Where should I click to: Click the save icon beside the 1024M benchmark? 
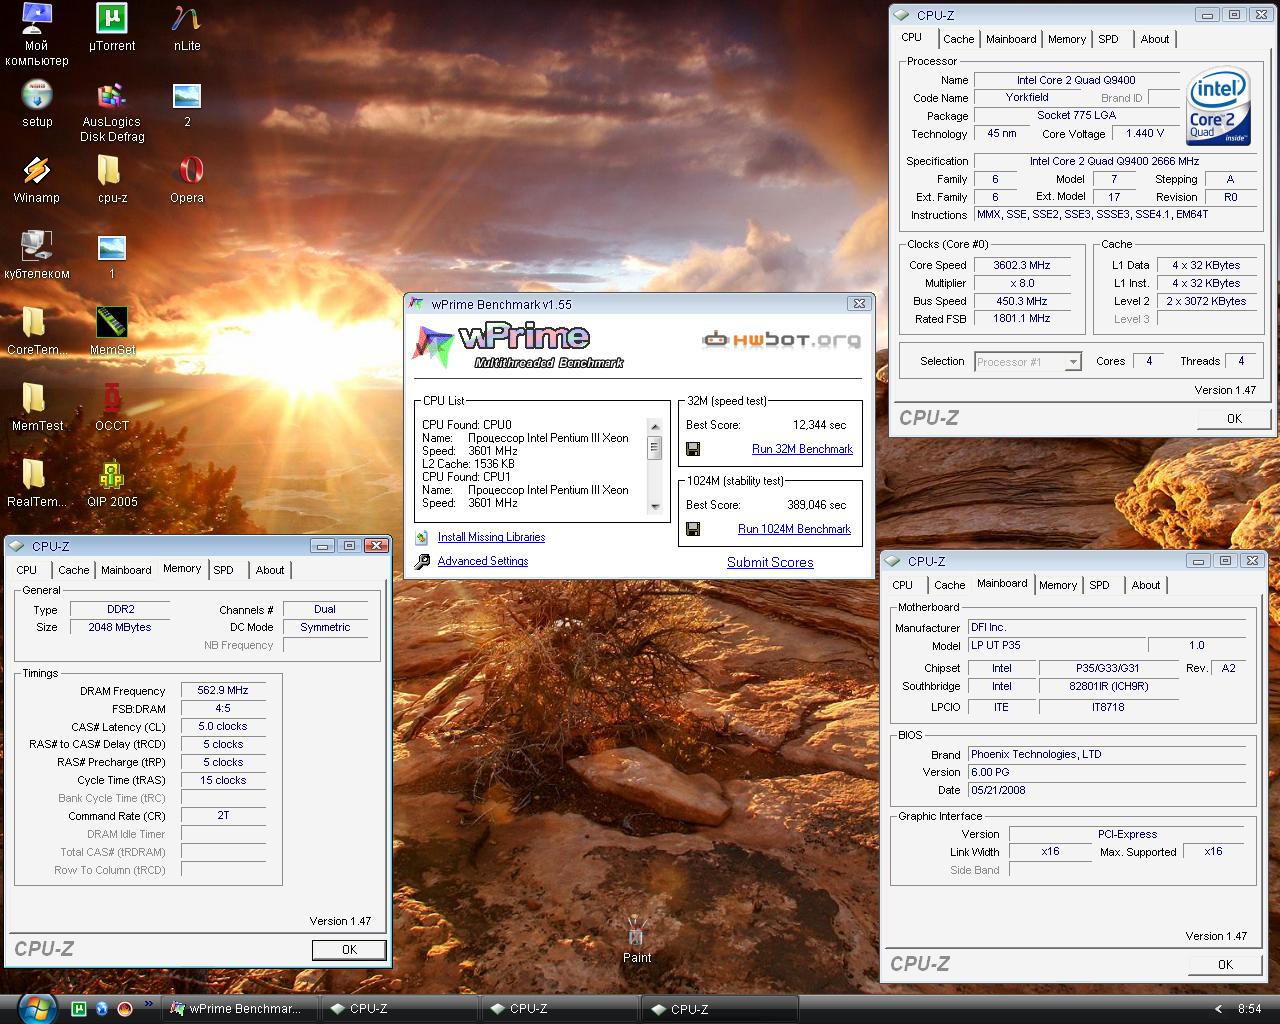click(693, 529)
